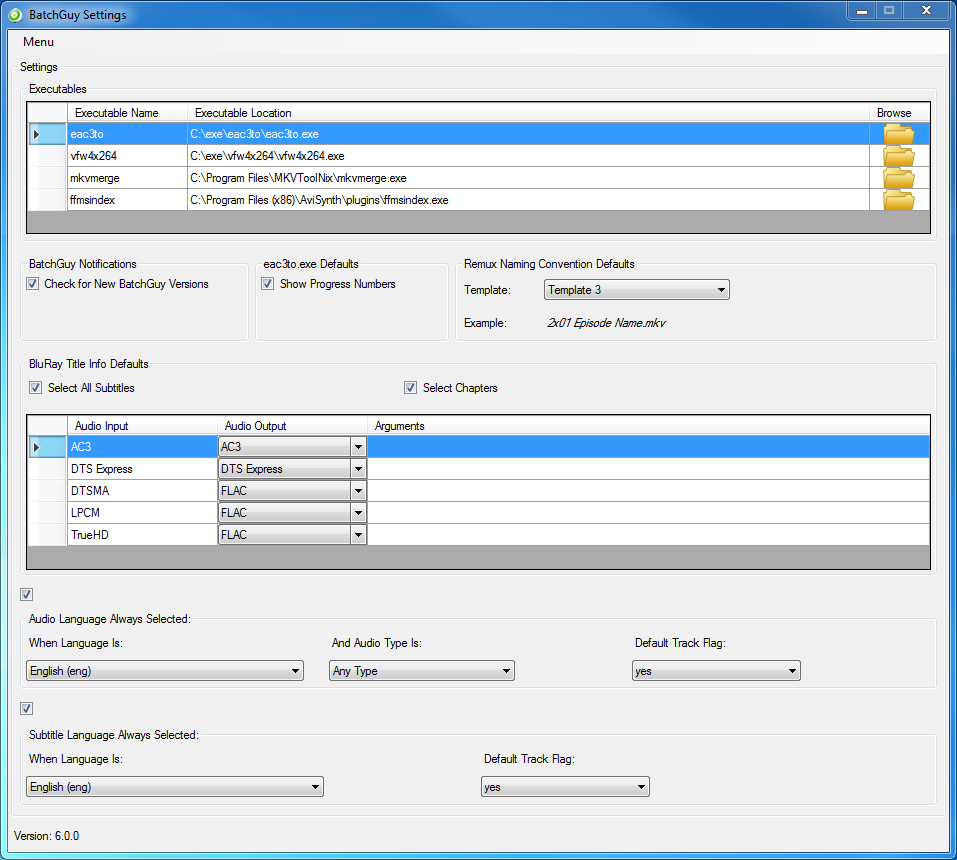
Task: Click the row header selector for AC3
Action: (x=48, y=447)
